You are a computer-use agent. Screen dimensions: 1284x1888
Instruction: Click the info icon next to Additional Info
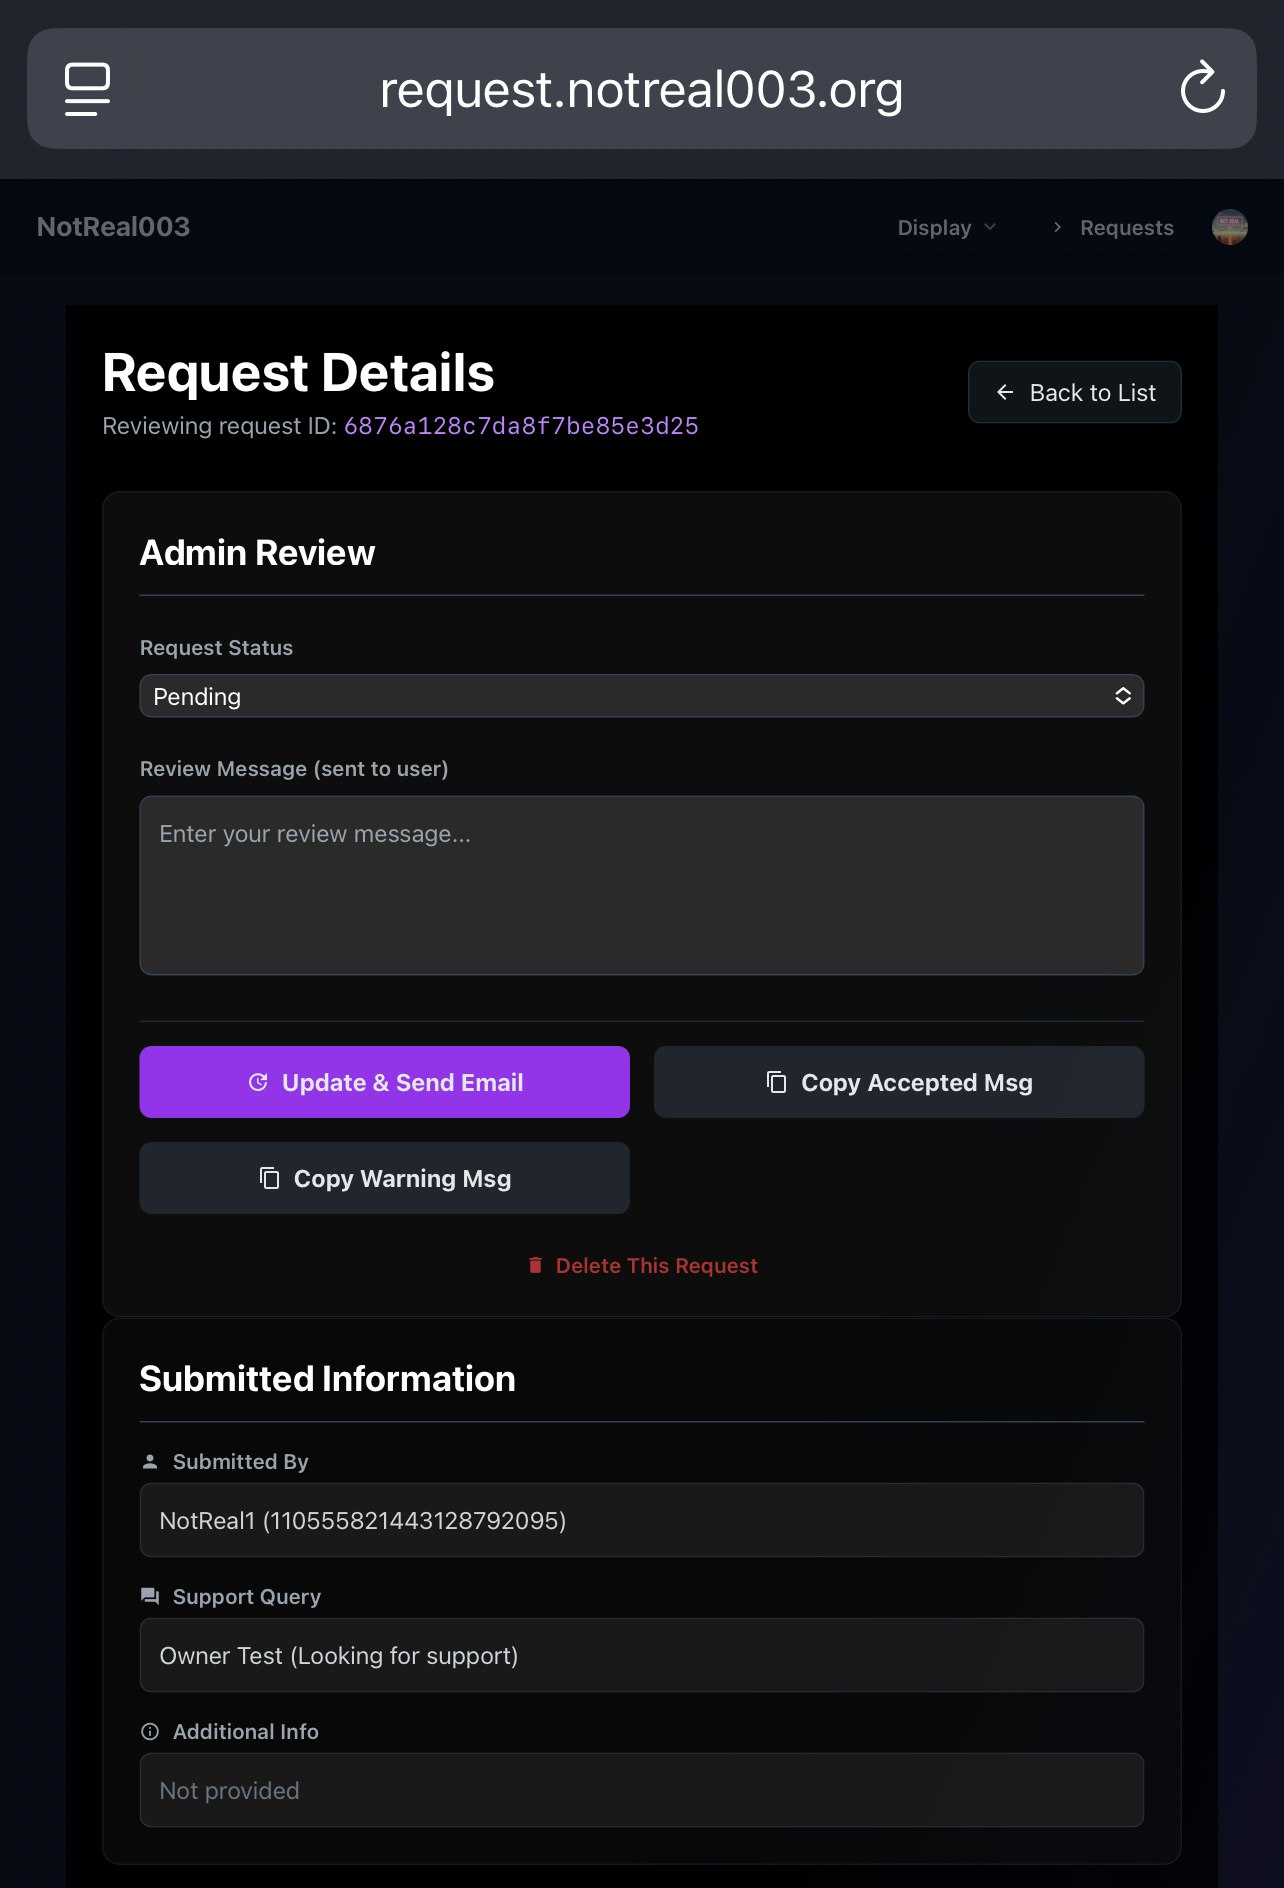150,1731
